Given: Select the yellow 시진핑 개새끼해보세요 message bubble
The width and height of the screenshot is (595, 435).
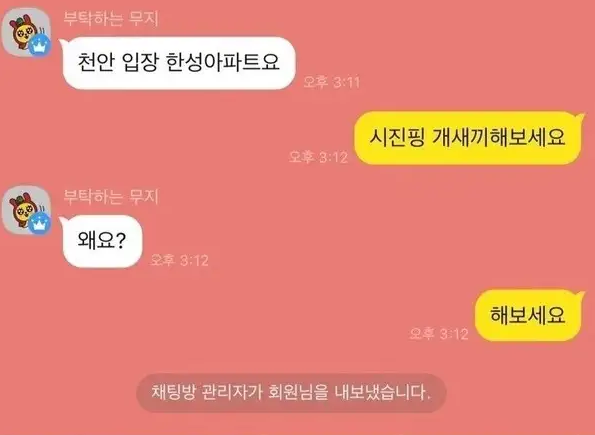Looking at the screenshot, I should (468, 138).
